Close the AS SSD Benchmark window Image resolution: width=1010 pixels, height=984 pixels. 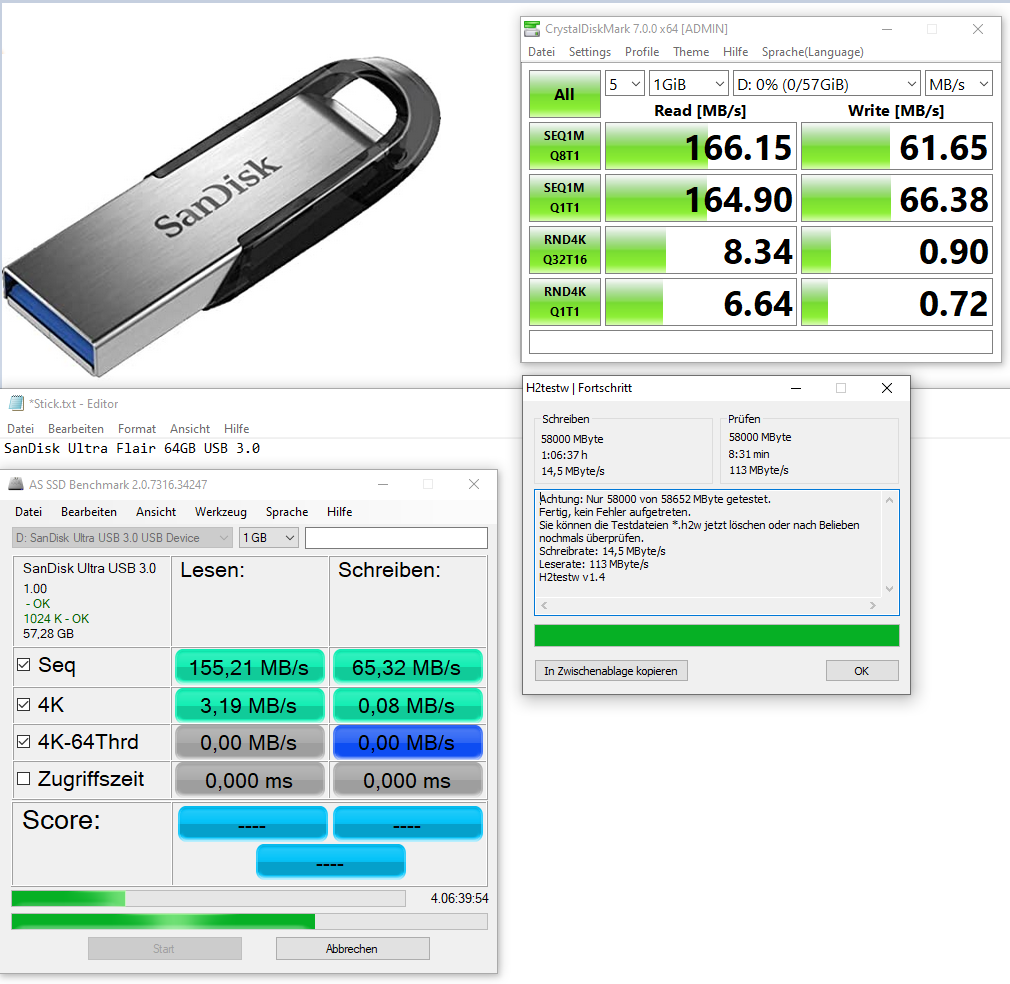pos(473,484)
